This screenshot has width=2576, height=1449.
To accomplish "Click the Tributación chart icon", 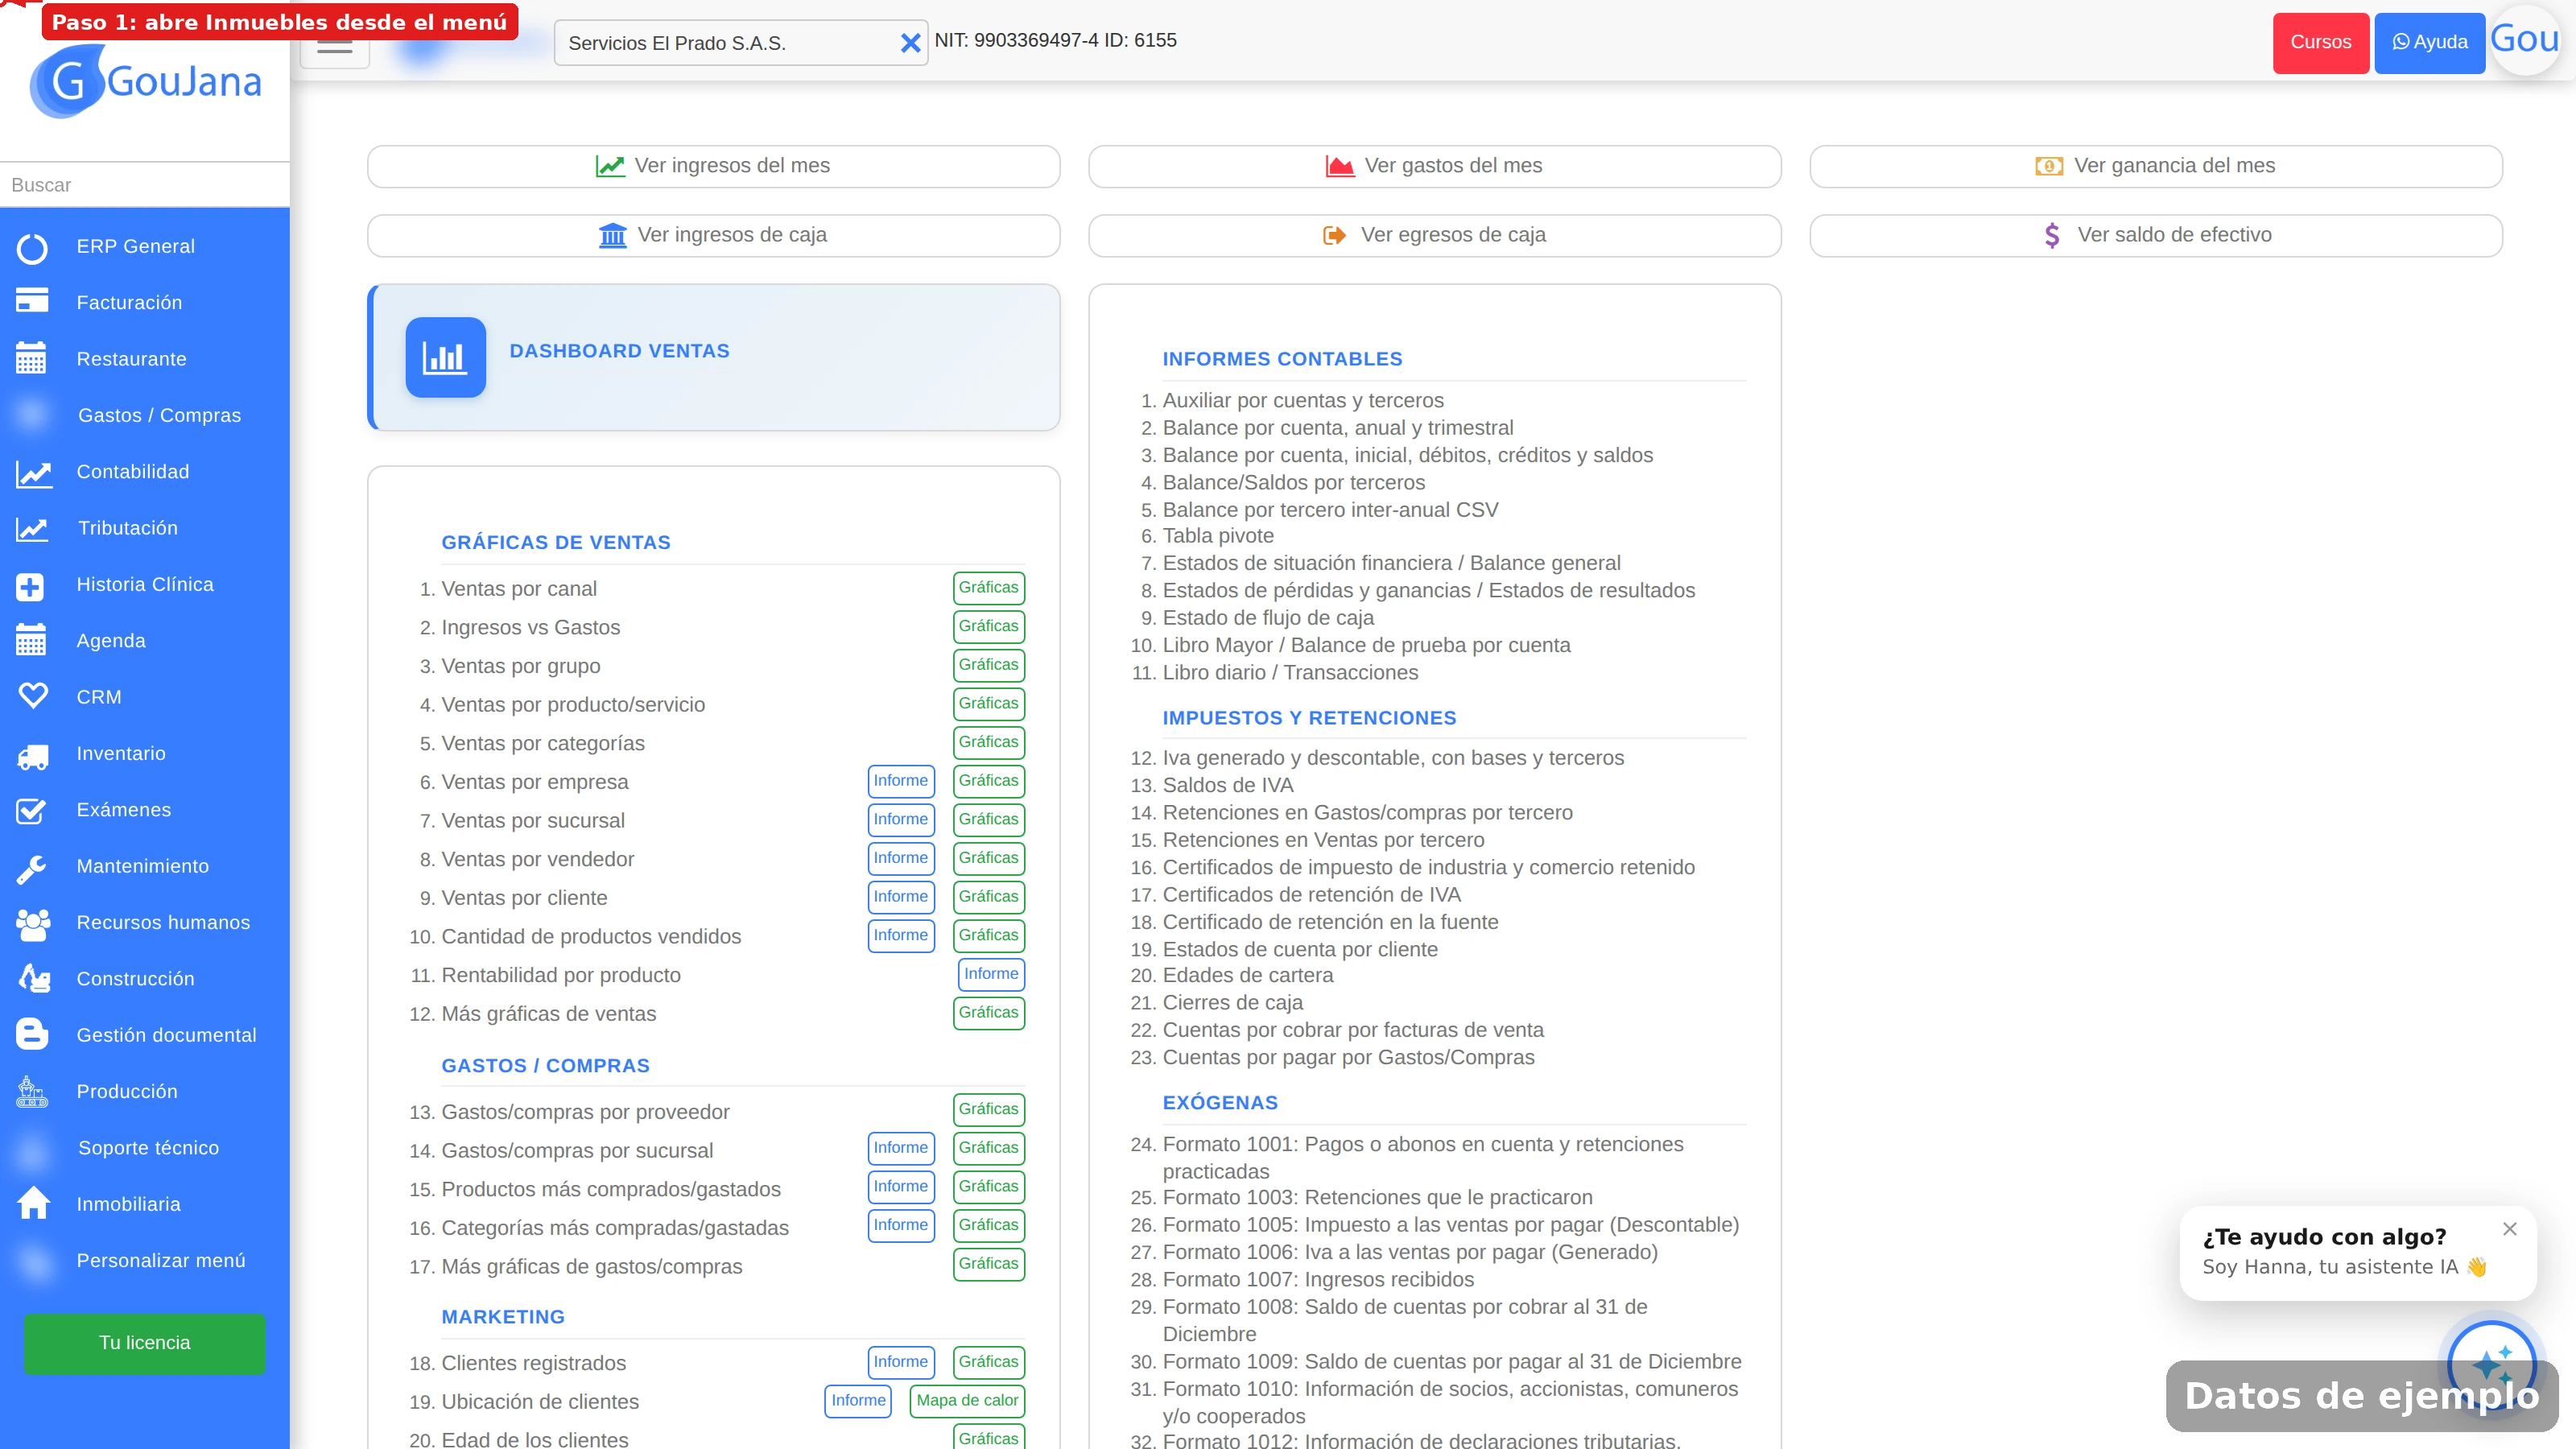I will point(32,528).
